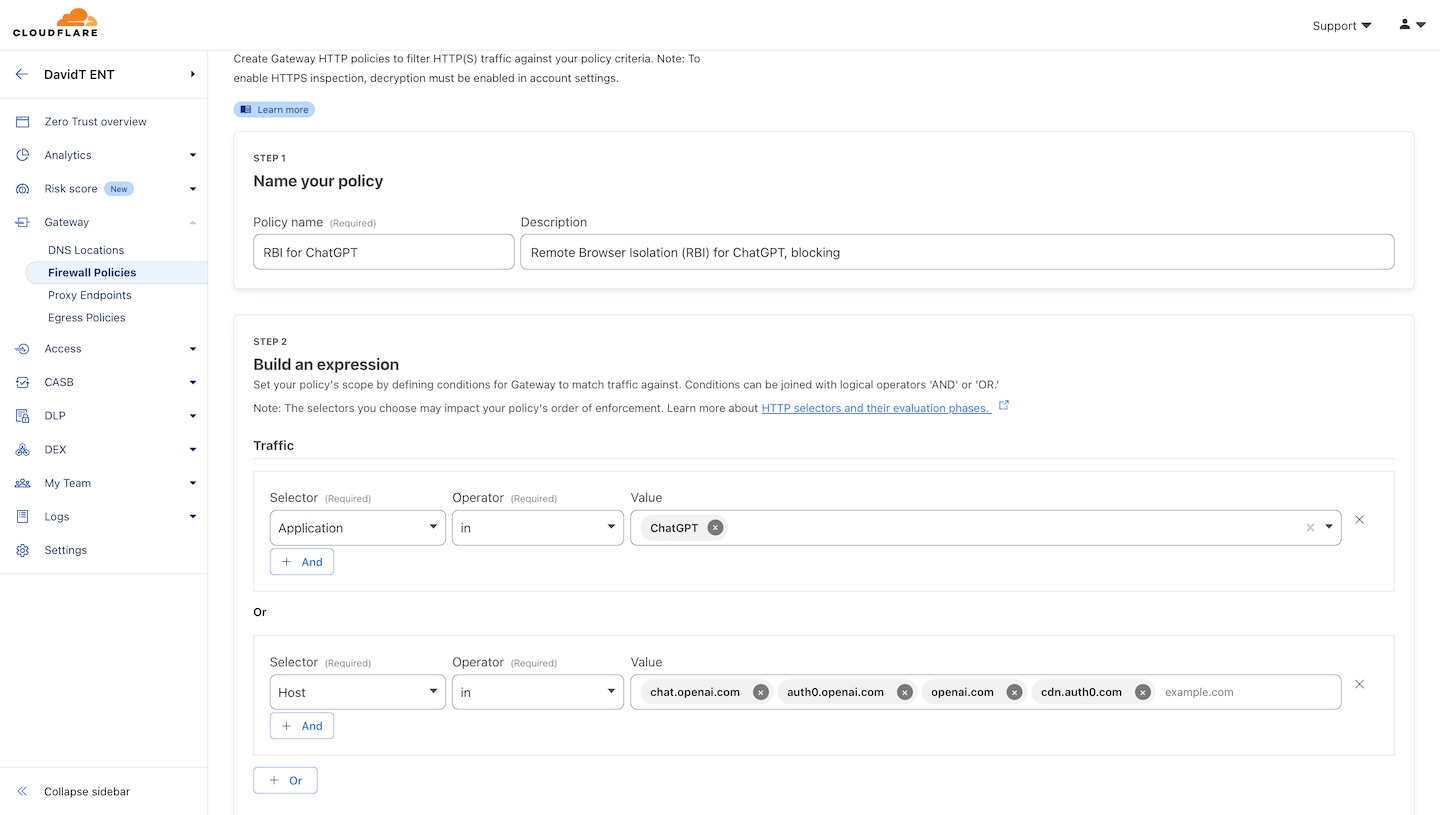
Task: Click the CASB sidebar icon
Action: [x=22, y=382]
